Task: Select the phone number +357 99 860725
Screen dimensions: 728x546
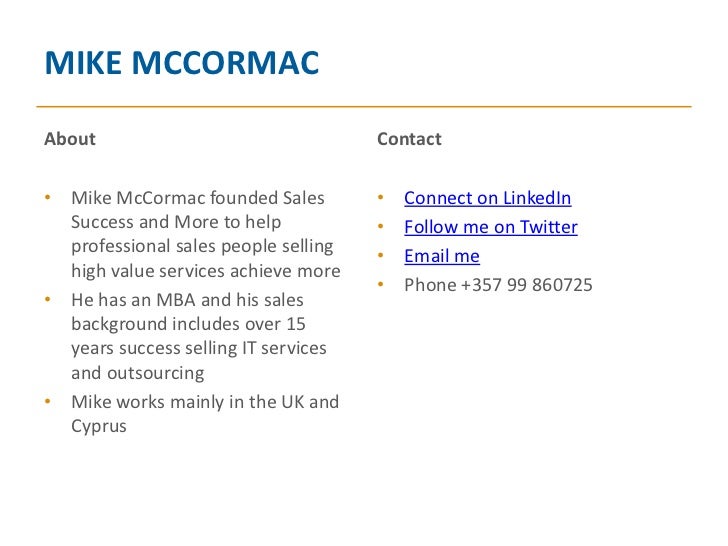Action: tap(526, 285)
